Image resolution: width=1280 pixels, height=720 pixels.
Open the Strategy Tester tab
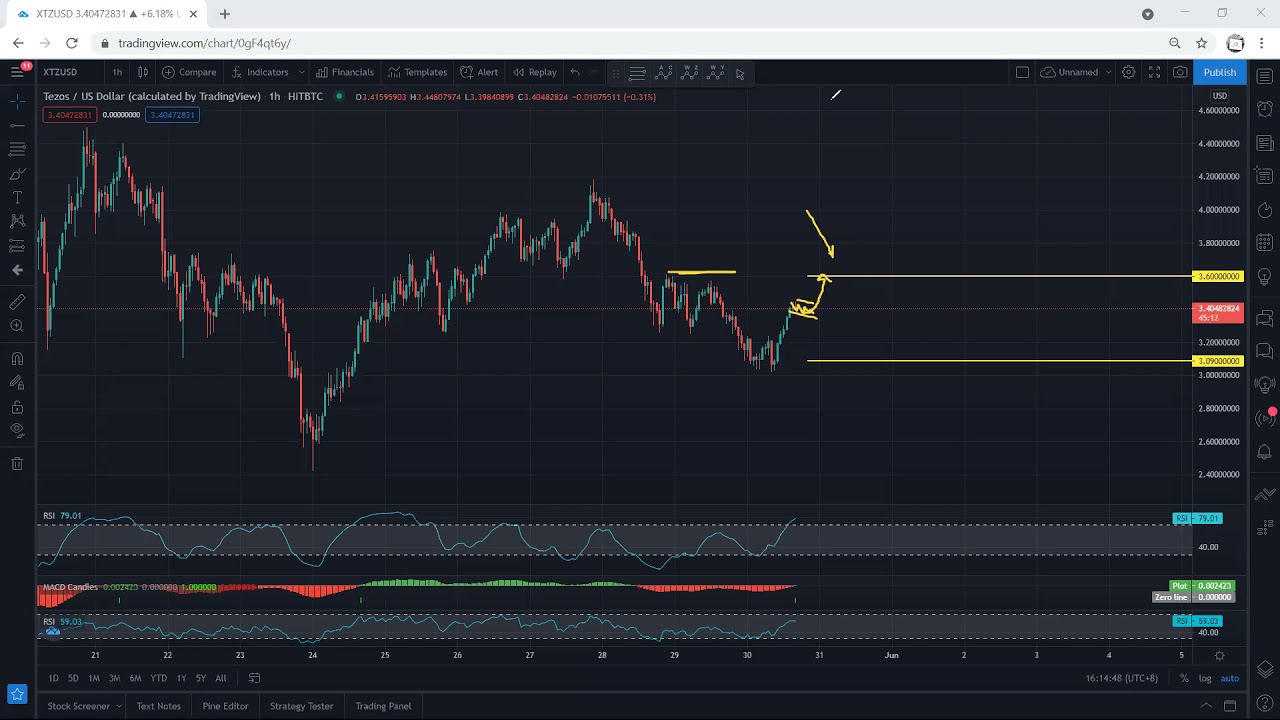pos(301,706)
